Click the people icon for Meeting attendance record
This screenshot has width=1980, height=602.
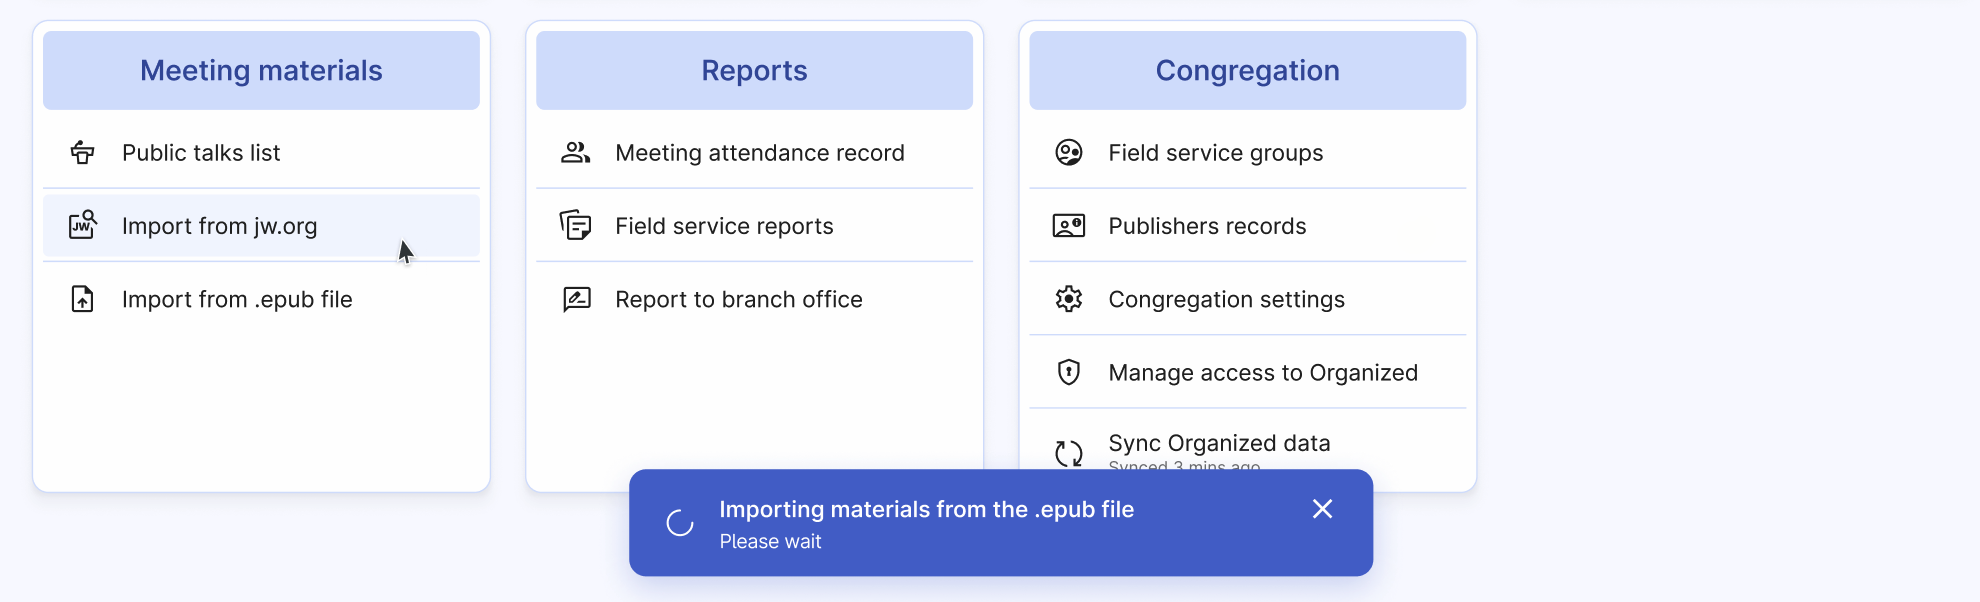(x=575, y=153)
